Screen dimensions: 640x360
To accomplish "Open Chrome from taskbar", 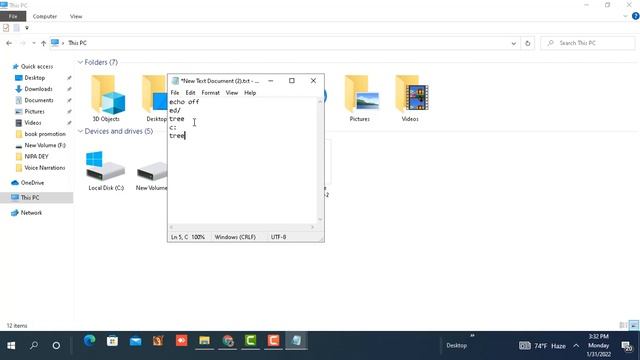I will pyautogui.click(x=228, y=341).
